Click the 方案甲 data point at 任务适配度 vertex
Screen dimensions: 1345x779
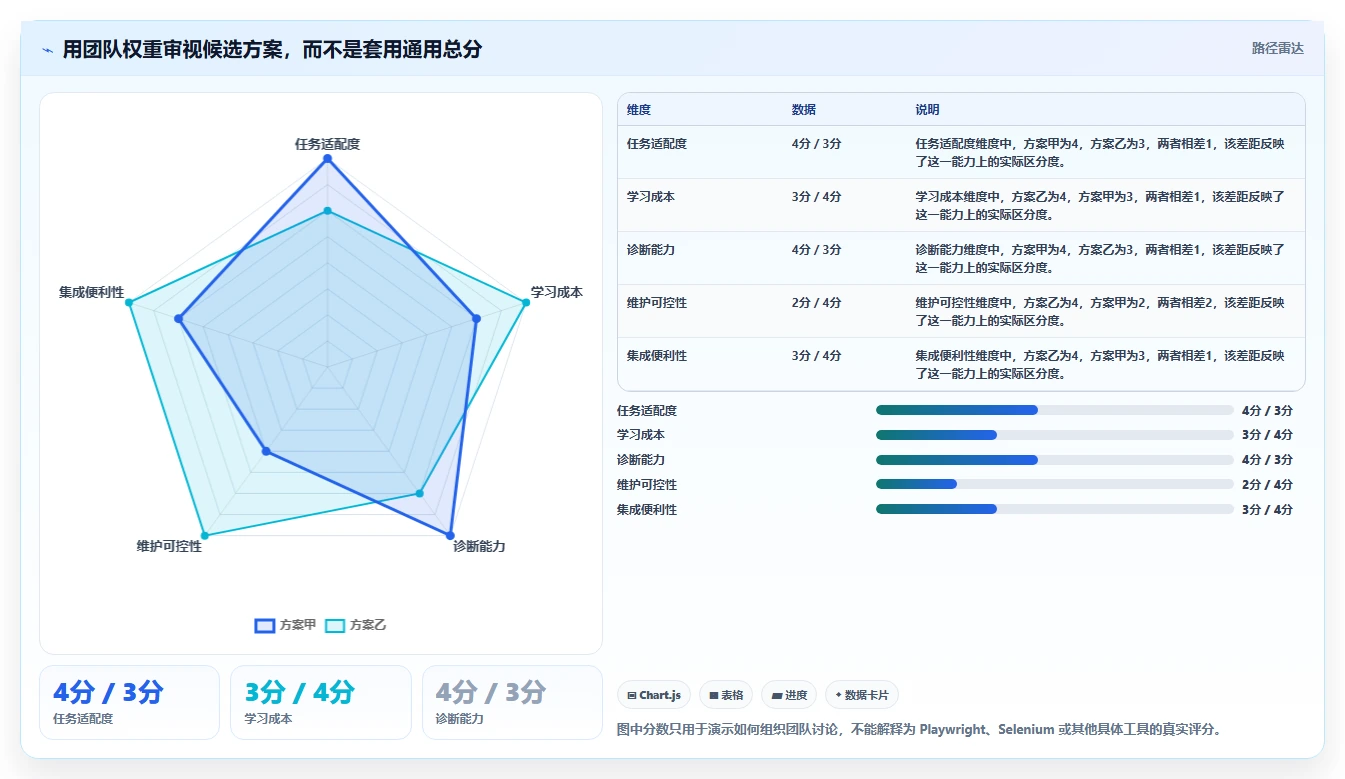click(x=327, y=159)
